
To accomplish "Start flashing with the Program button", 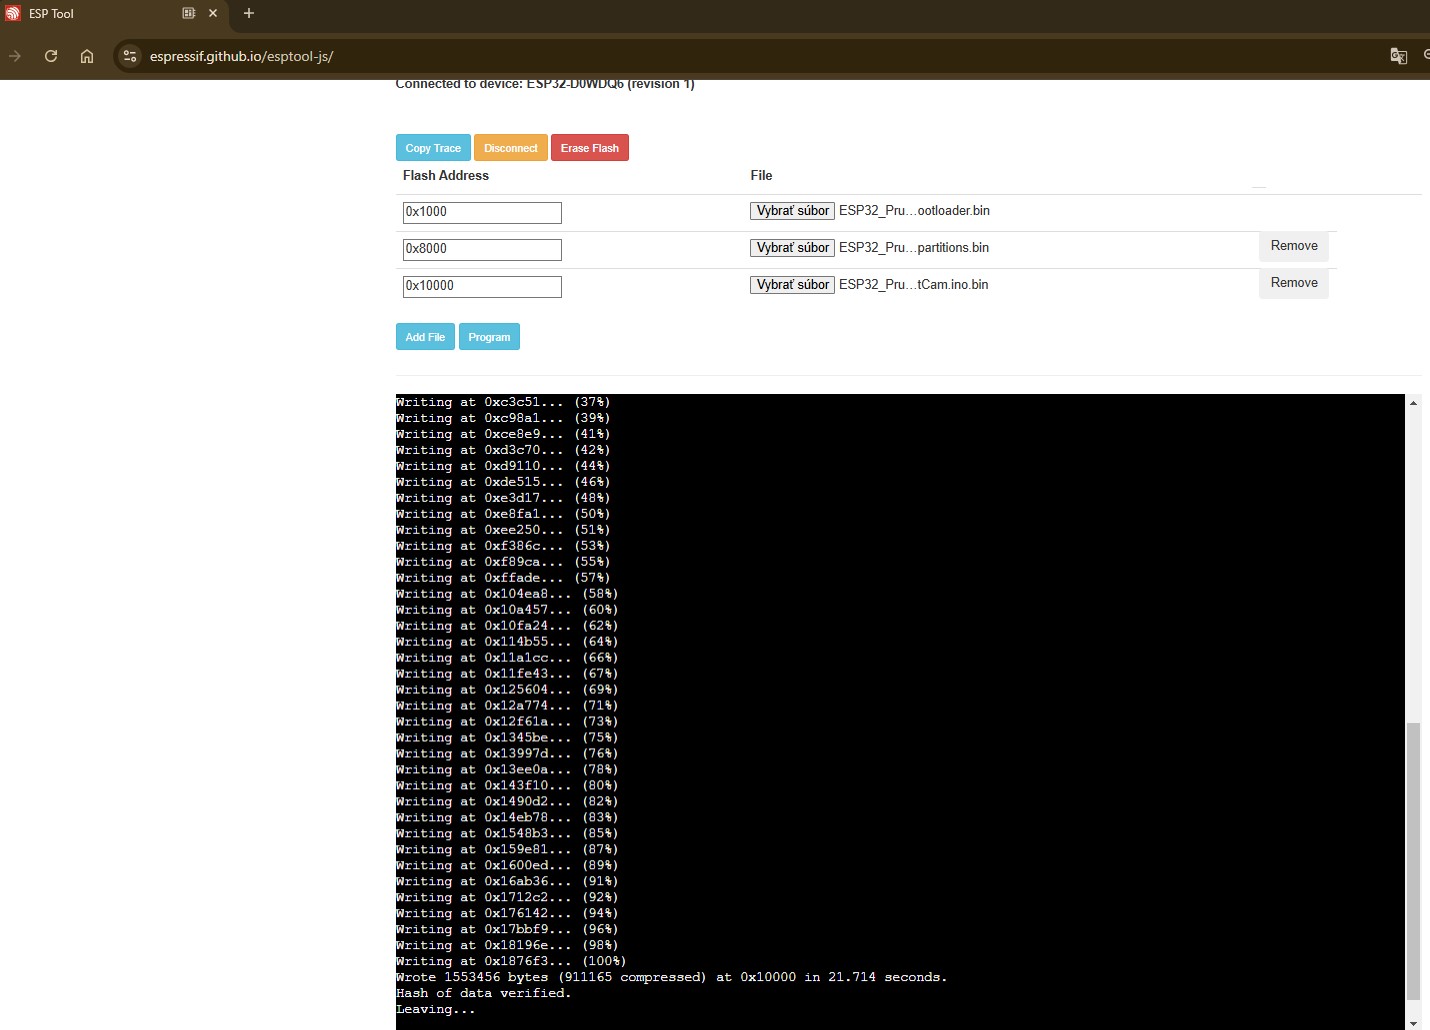I will [x=489, y=337].
